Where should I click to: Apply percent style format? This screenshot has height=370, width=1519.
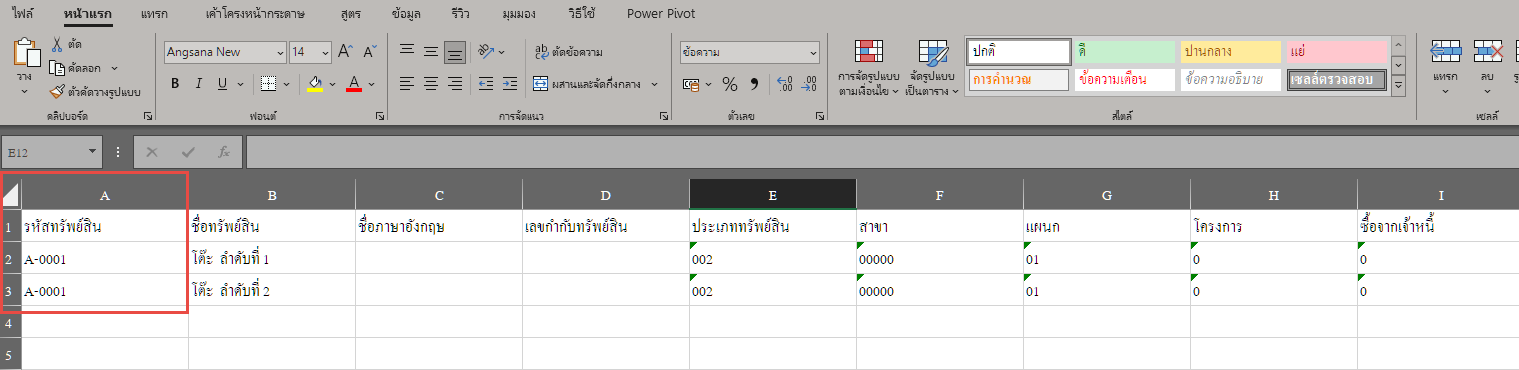point(729,84)
